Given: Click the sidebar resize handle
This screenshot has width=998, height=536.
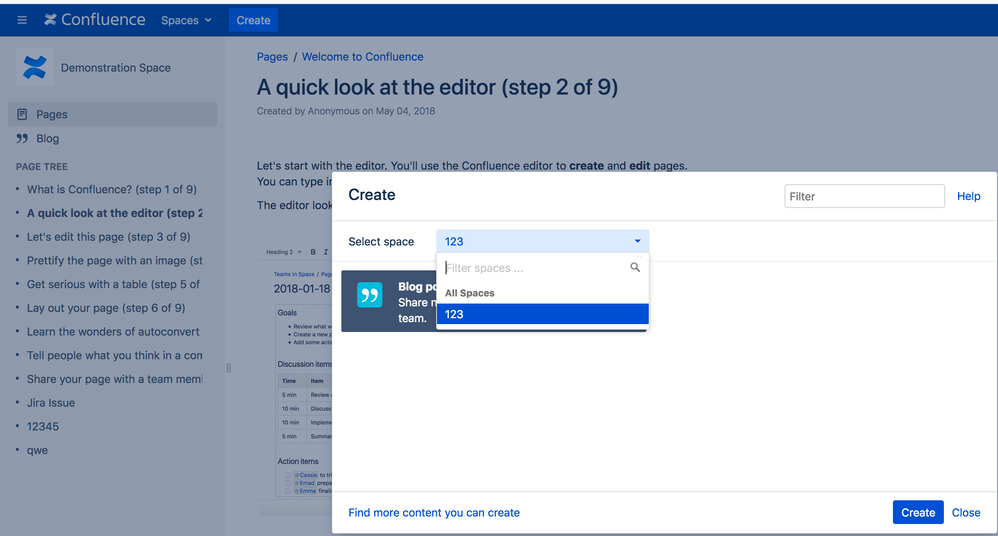Looking at the screenshot, I should tap(228, 367).
